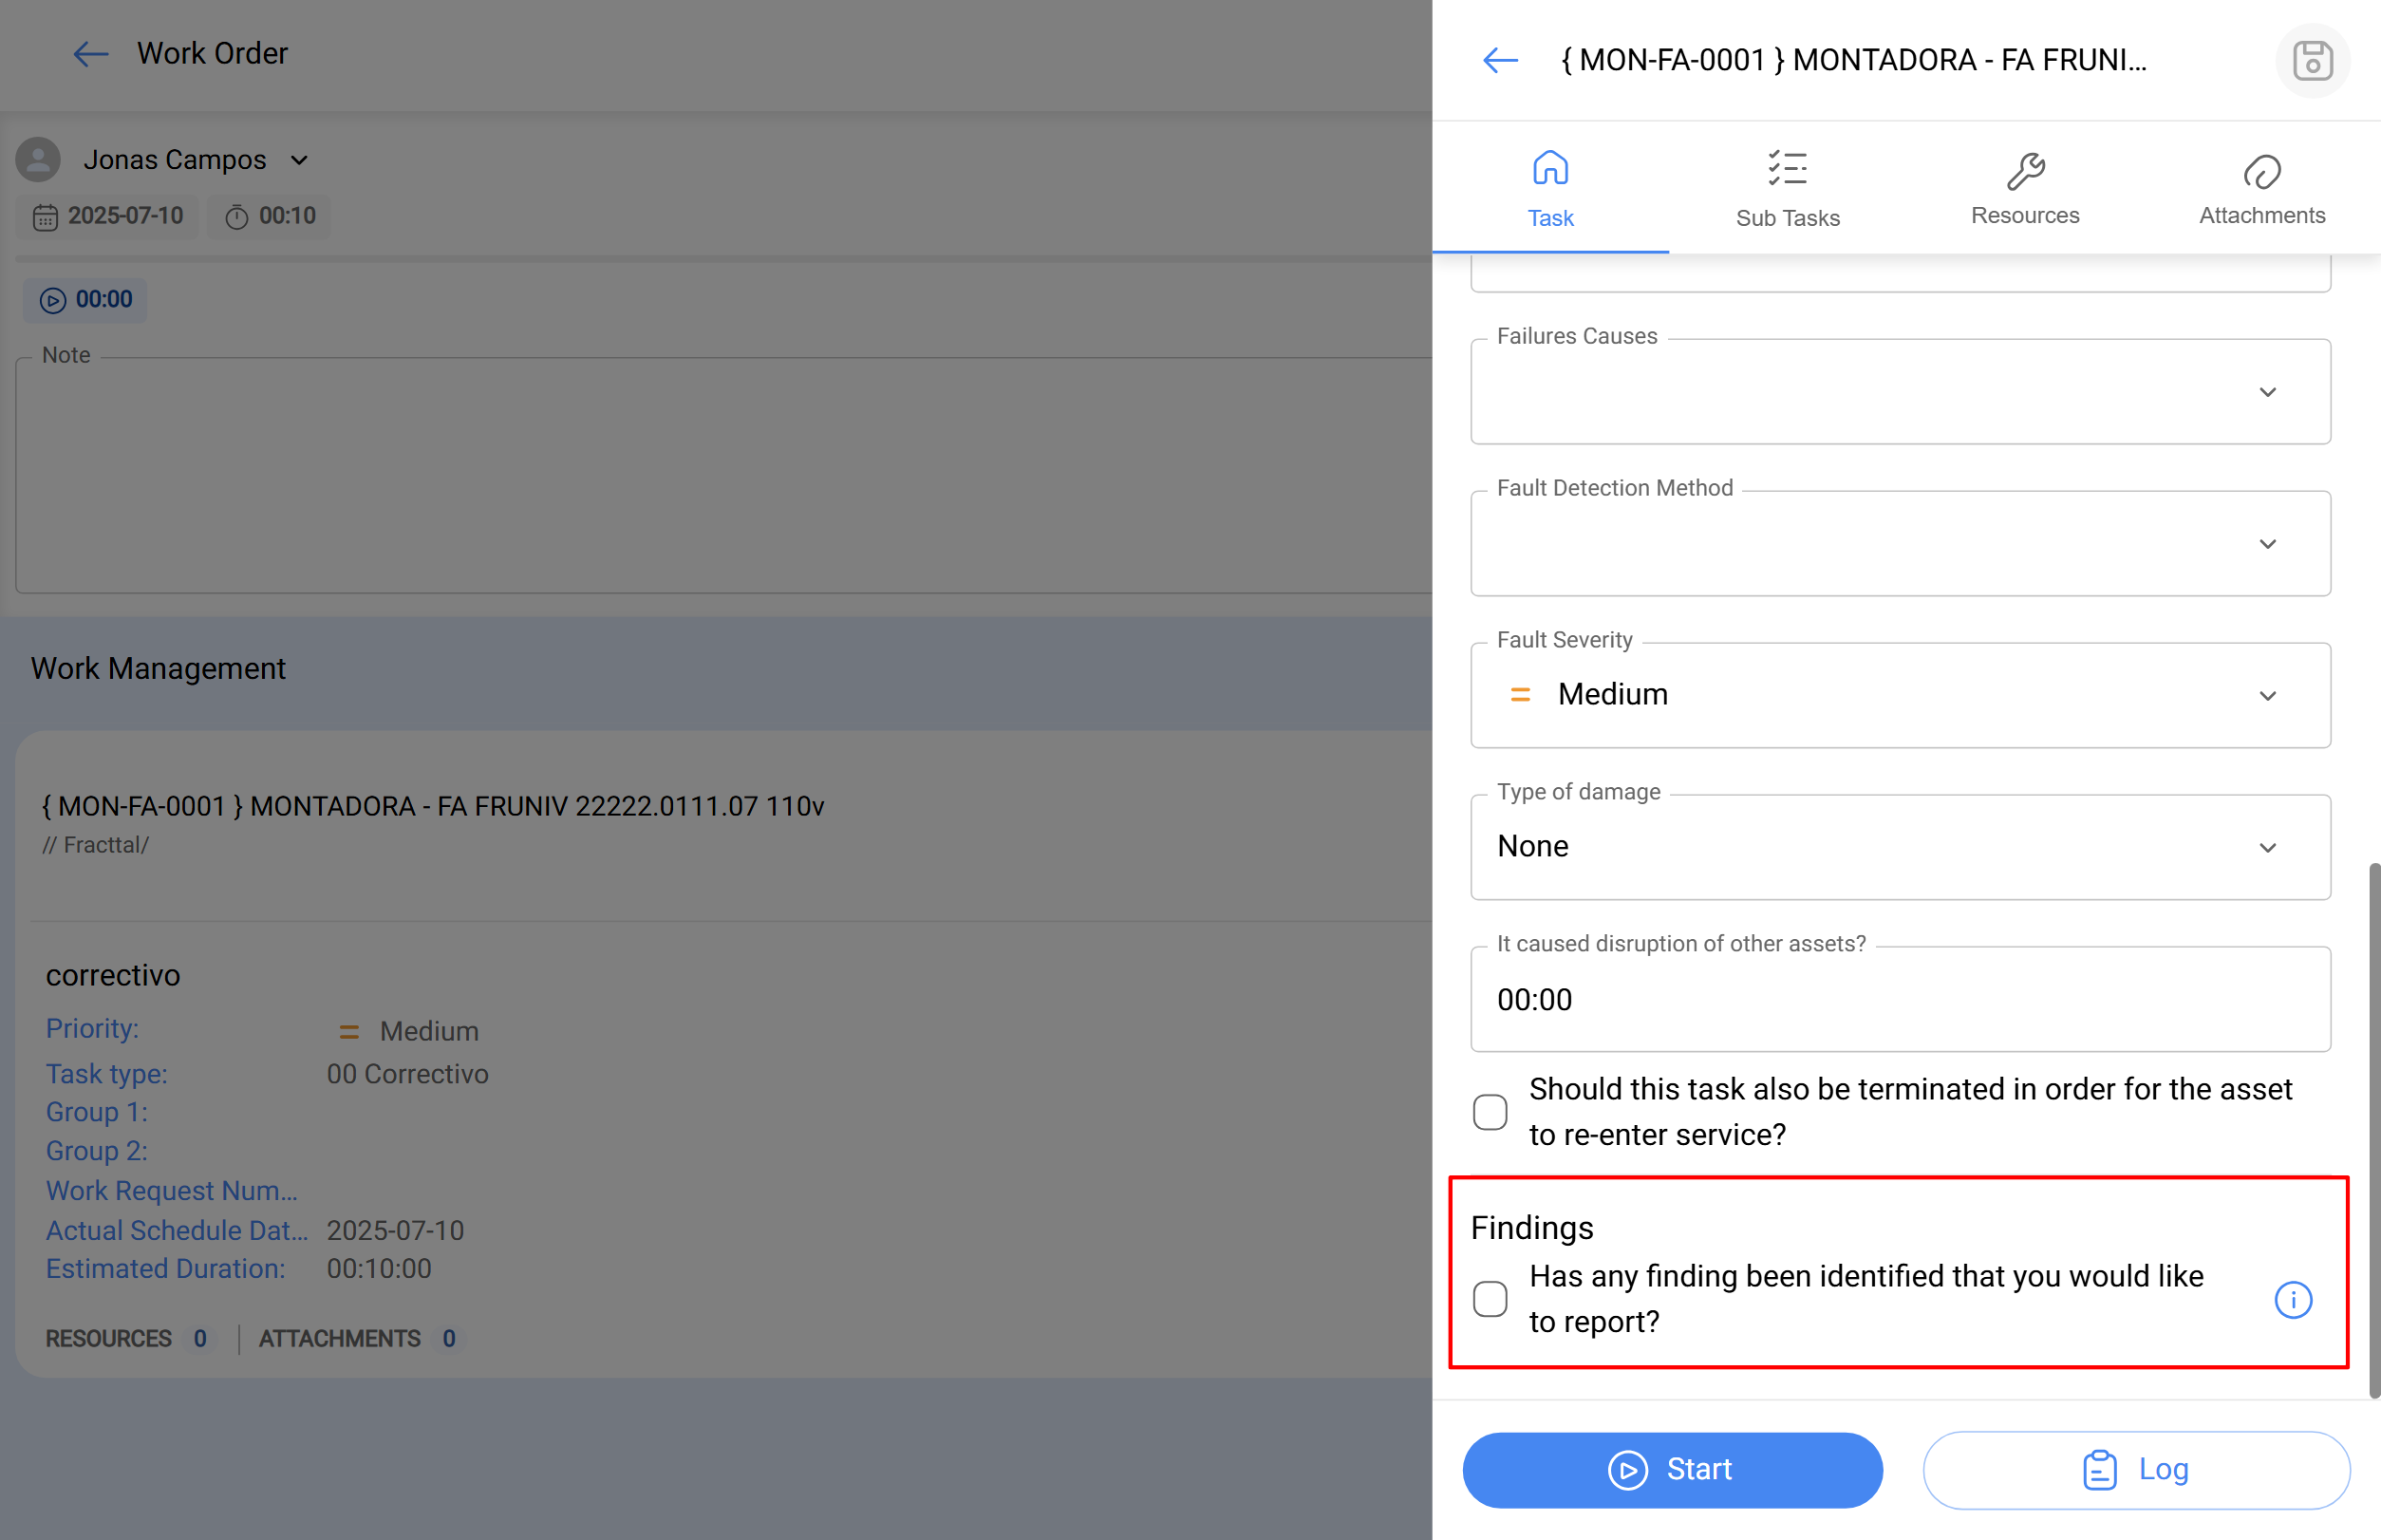Switch to the Sub Tasks tab

pyautogui.click(x=1787, y=189)
